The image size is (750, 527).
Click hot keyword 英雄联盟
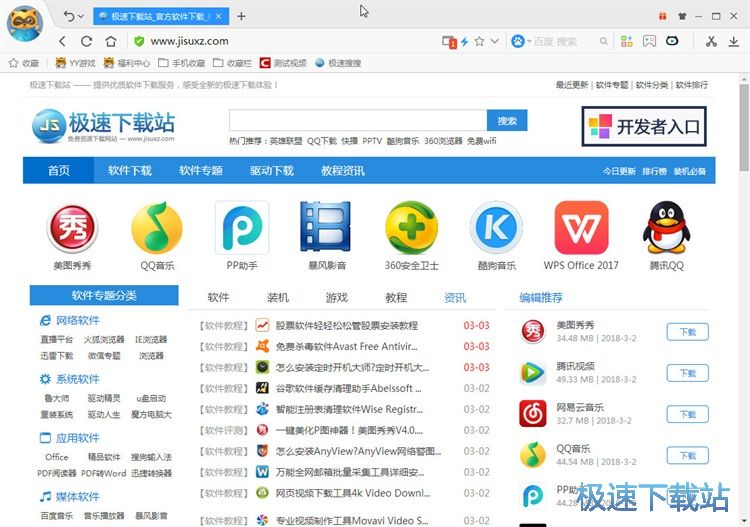pyautogui.click(x=286, y=141)
